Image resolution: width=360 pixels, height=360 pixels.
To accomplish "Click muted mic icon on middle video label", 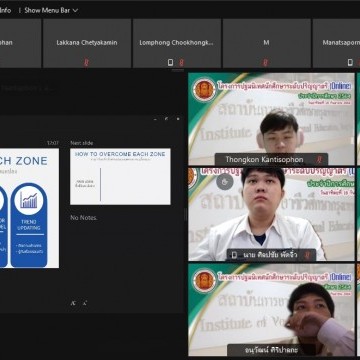I will 307,255.
